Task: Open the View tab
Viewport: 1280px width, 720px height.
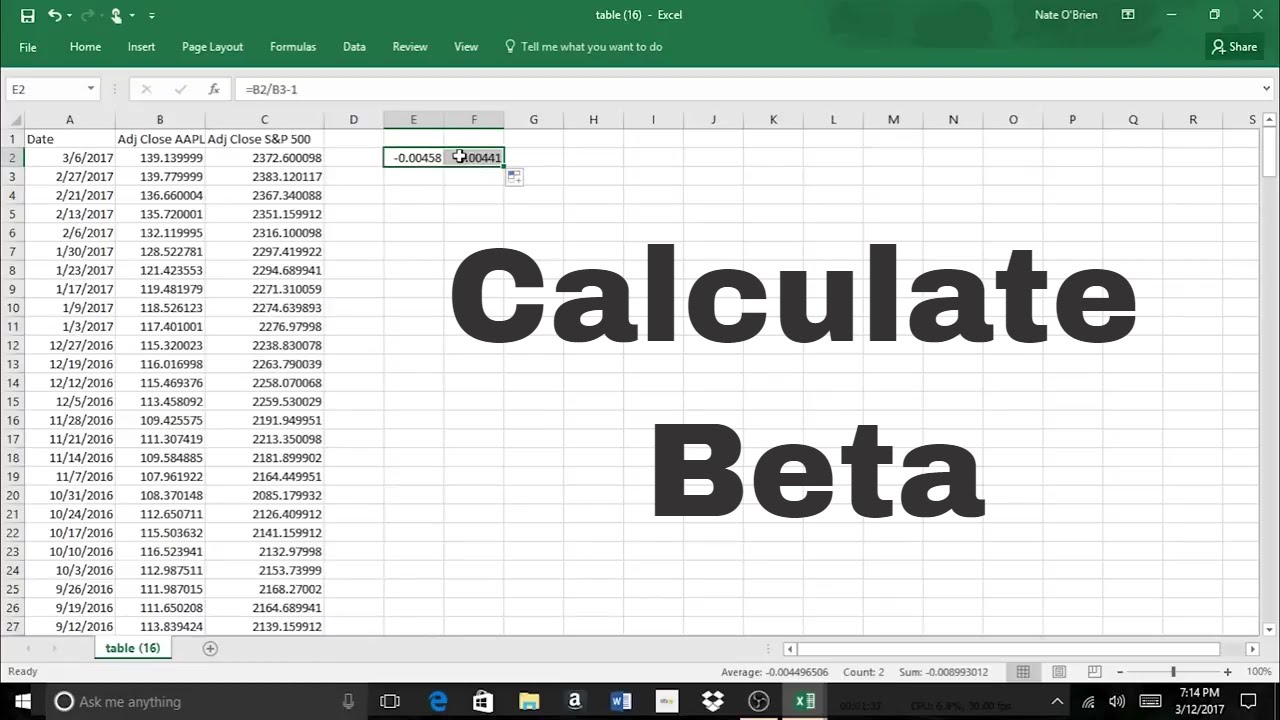Action: (466, 47)
